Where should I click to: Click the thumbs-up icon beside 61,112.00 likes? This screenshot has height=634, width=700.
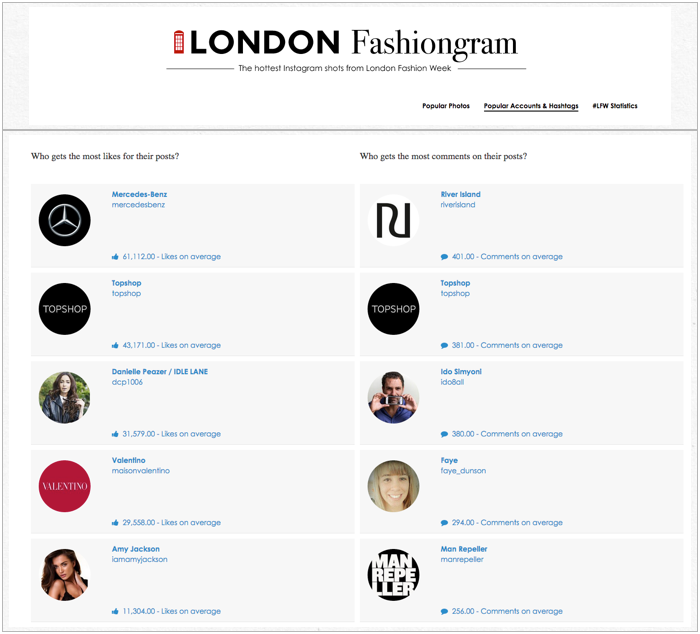pos(115,257)
